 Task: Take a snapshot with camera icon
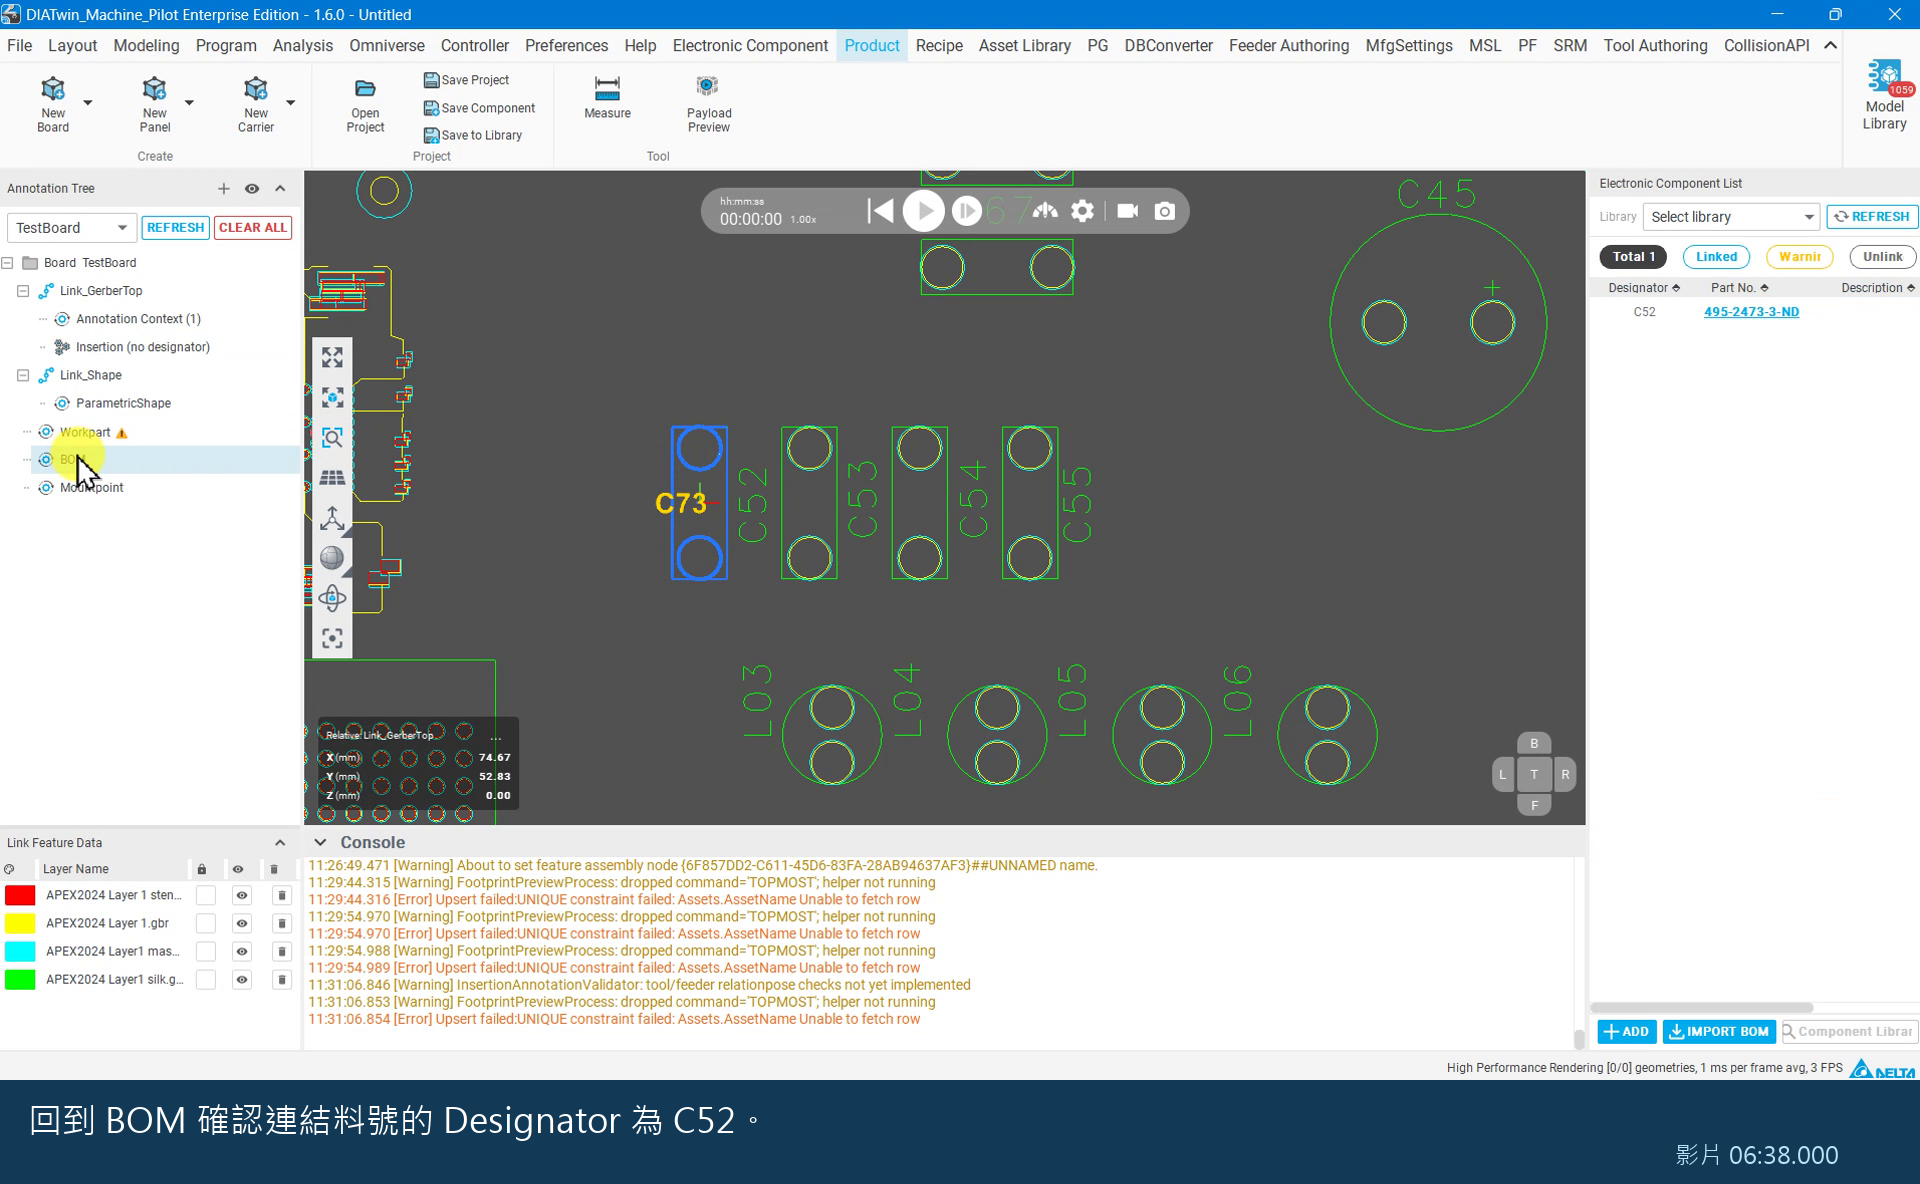[1164, 211]
